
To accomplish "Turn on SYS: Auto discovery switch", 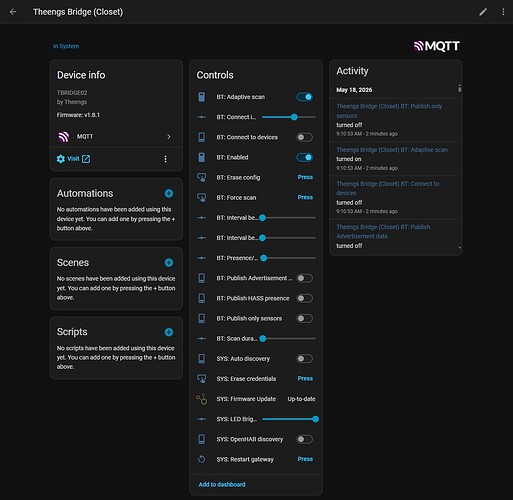I will pos(304,359).
